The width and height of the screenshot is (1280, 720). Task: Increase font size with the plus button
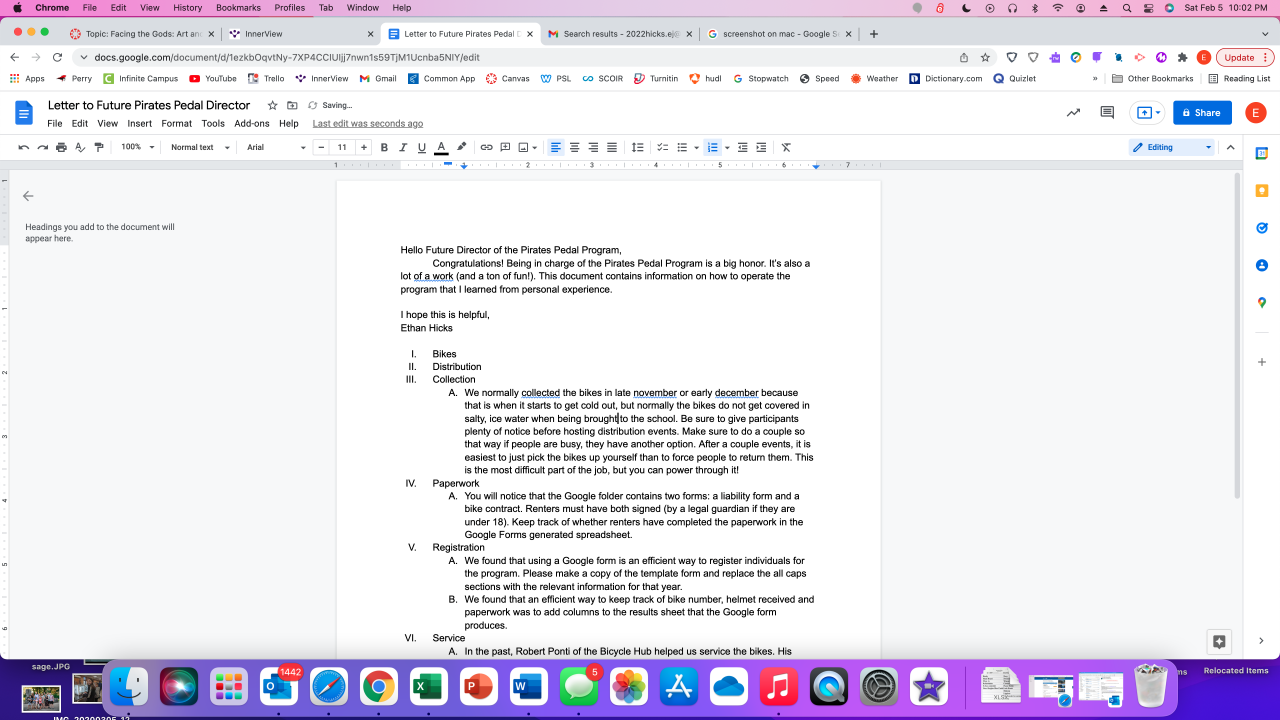click(364, 147)
